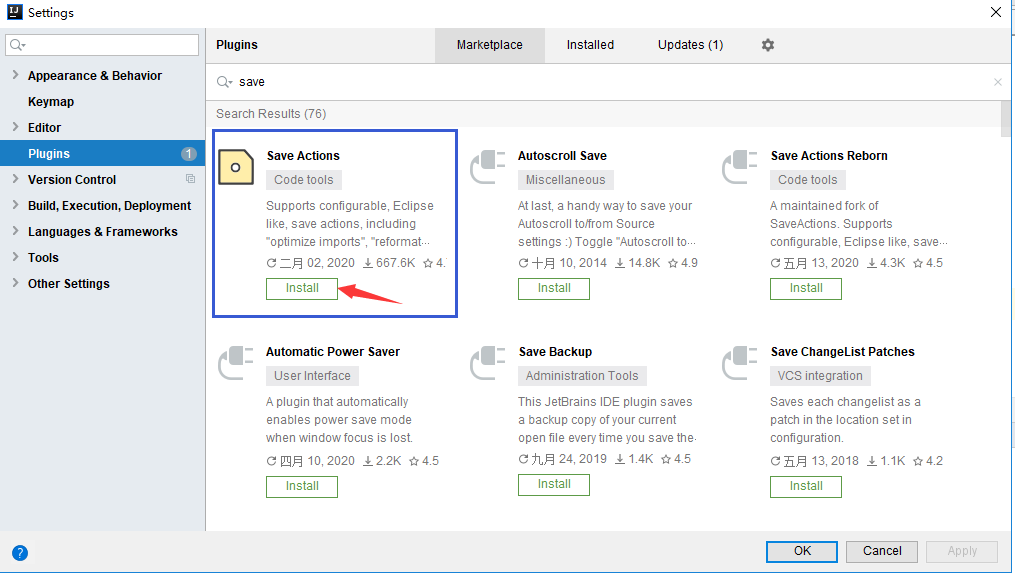The image size is (1015, 574).
Task: Open the Save ChangeList Patches plugin title
Action: click(x=842, y=352)
